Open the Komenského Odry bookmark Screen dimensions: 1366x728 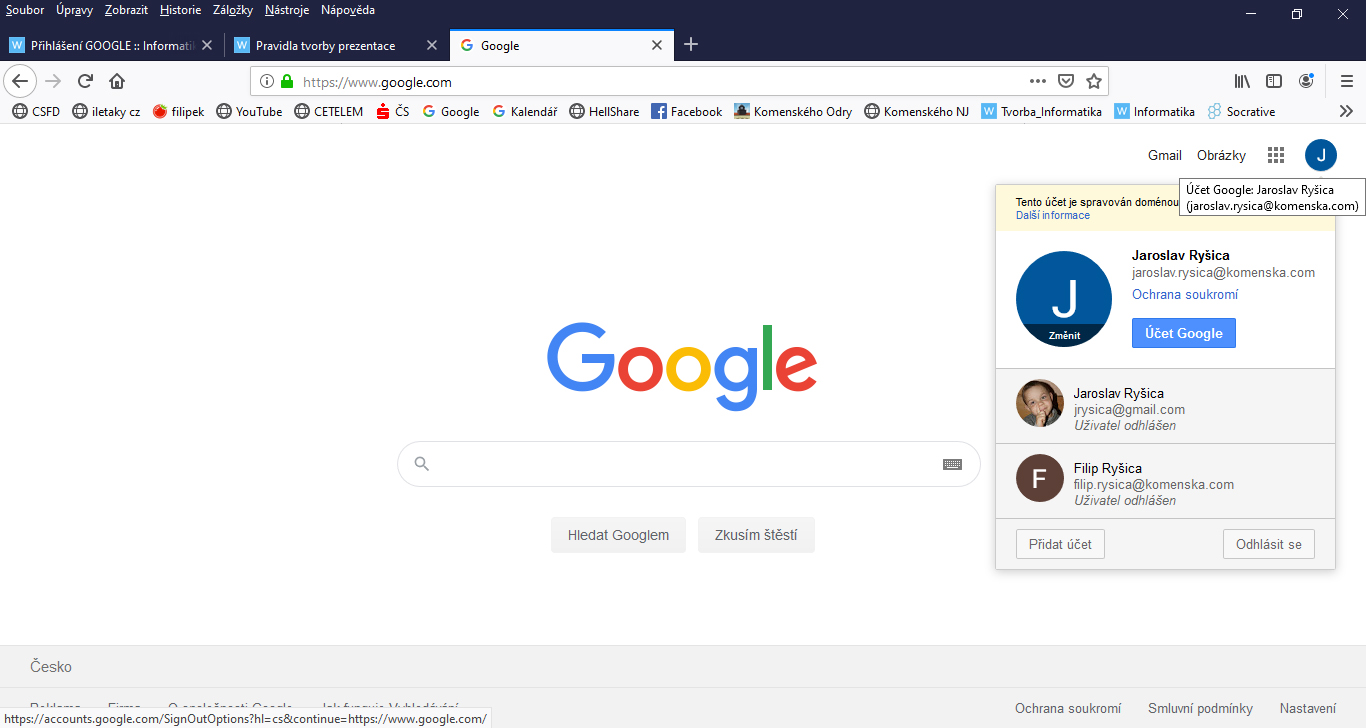coord(793,112)
